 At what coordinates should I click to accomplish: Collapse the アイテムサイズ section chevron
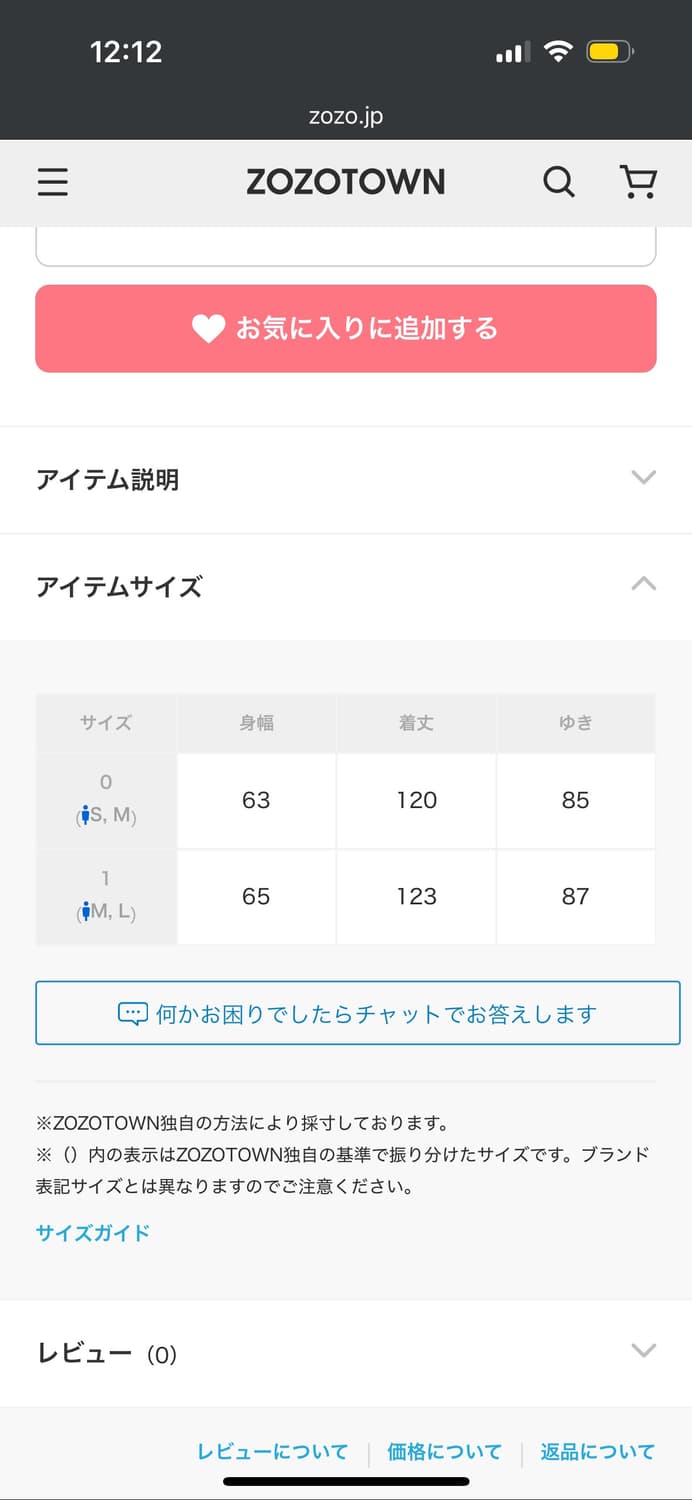[644, 584]
